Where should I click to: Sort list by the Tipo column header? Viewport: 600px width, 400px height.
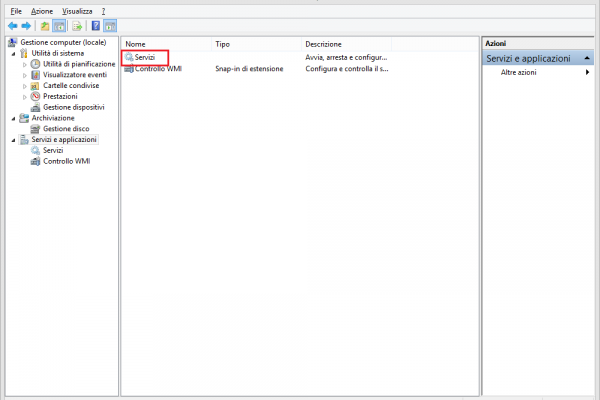[x=256, y=44]
